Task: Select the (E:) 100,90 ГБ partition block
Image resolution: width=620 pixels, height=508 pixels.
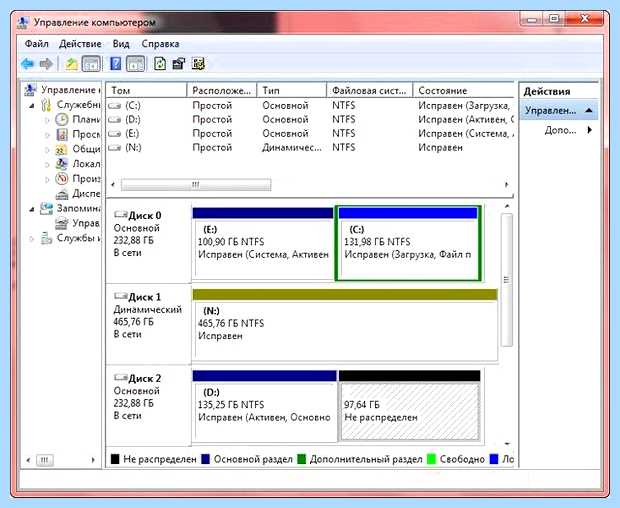Action: [x=263, y=243]
